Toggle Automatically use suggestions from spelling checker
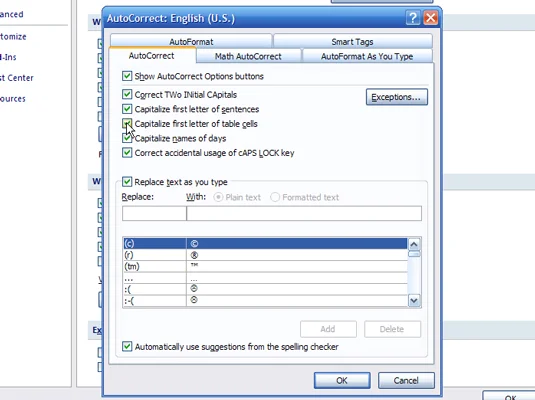 pyautogui.click(x=127, y=347)
